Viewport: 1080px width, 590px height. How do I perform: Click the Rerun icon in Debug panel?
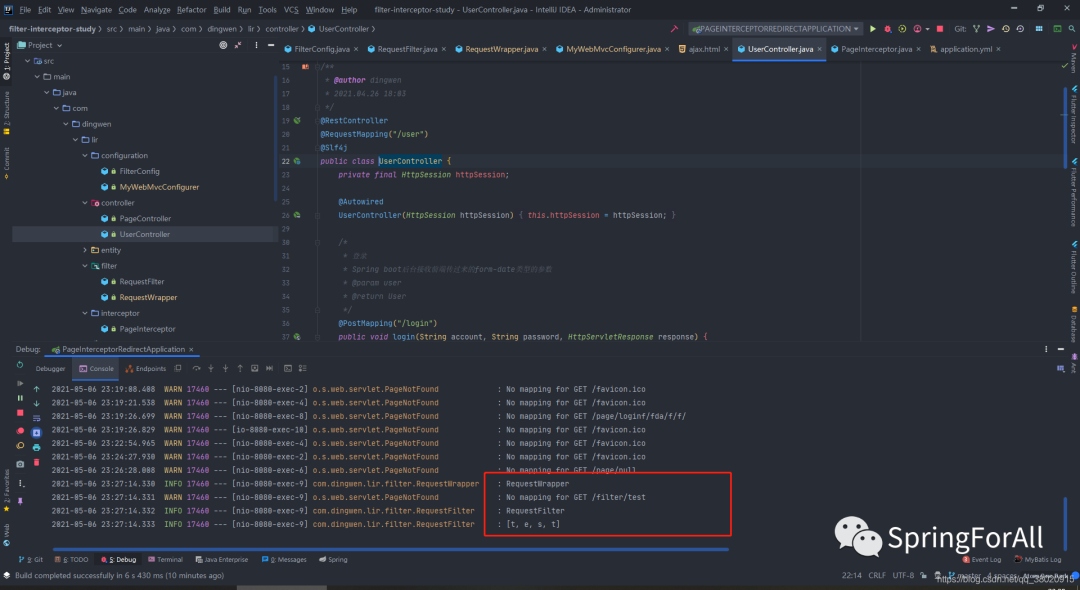(20, 365)
